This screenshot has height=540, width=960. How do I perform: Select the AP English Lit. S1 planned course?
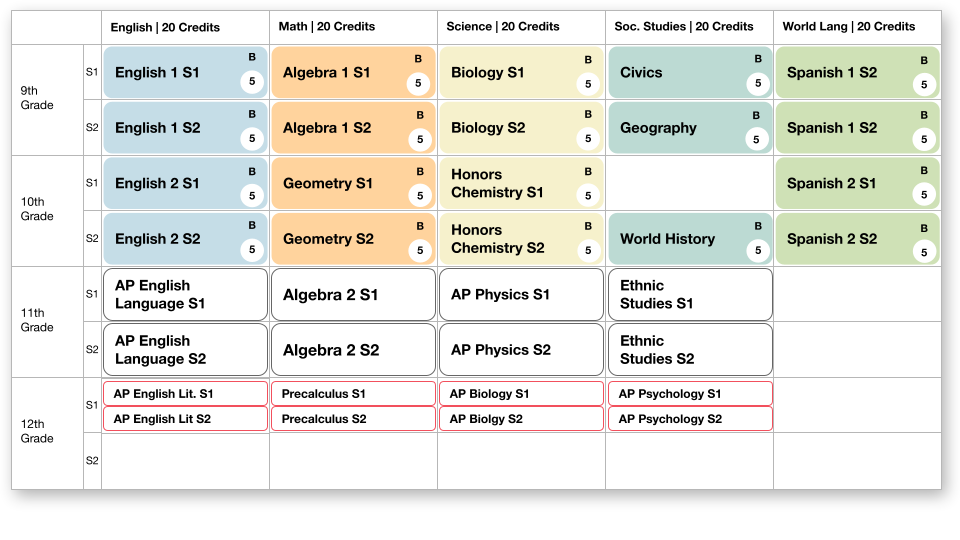point(186,394)
